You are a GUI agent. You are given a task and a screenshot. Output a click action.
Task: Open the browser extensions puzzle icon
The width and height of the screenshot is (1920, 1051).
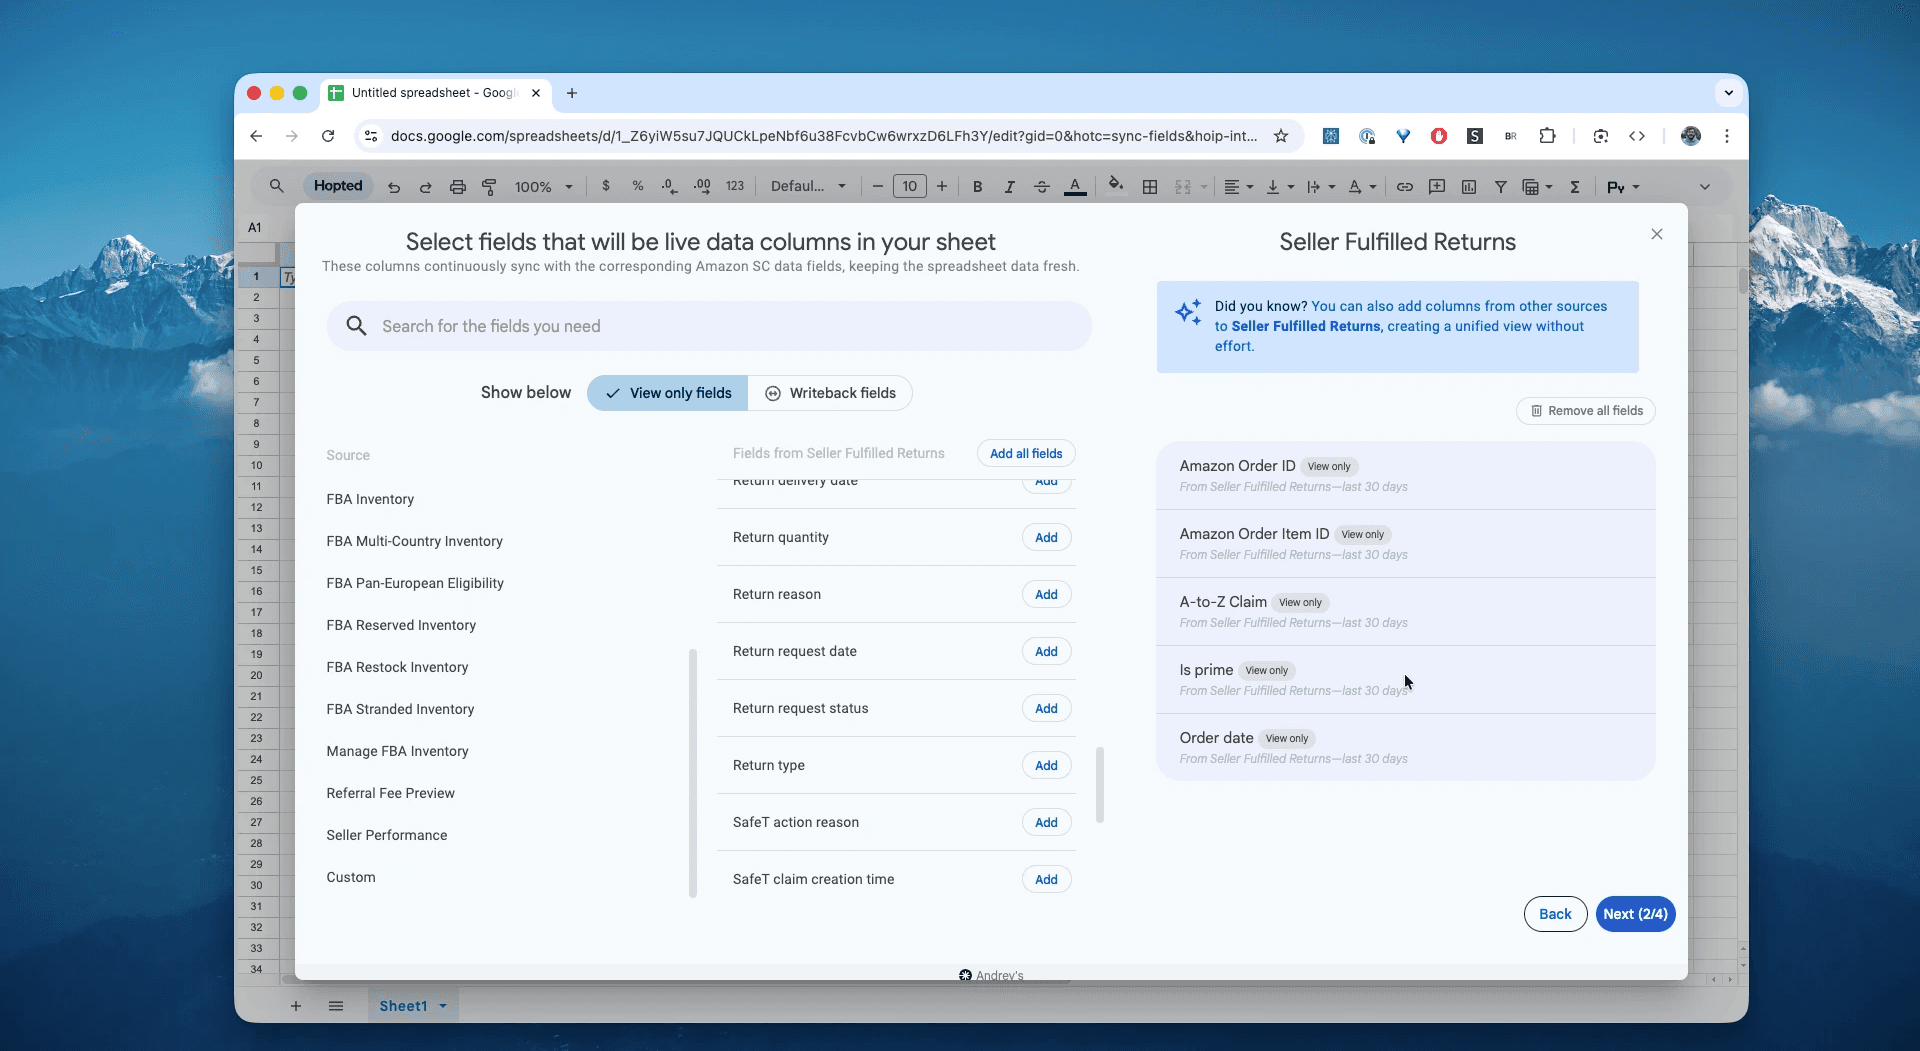click(1547, 136)
